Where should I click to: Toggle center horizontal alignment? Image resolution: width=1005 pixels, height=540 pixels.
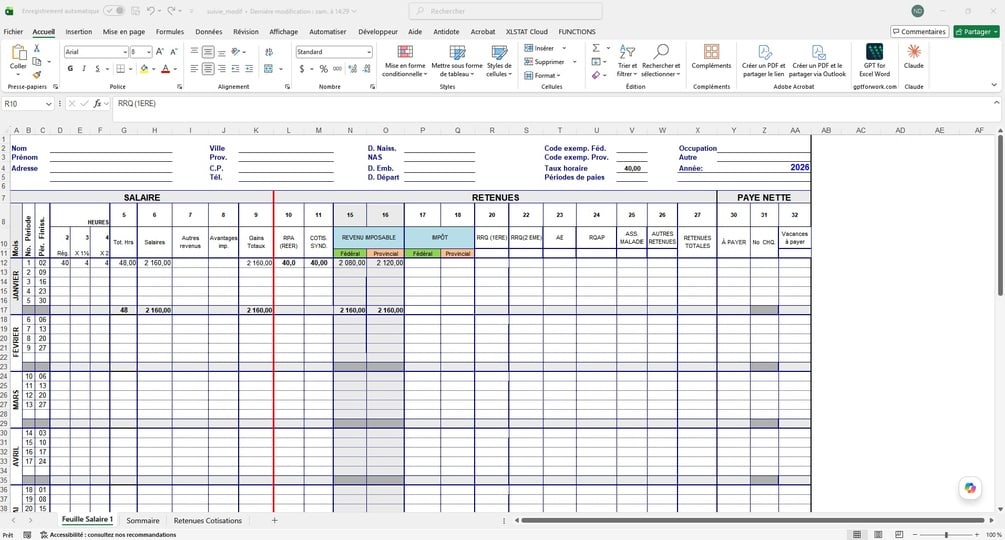coord(208,69)
